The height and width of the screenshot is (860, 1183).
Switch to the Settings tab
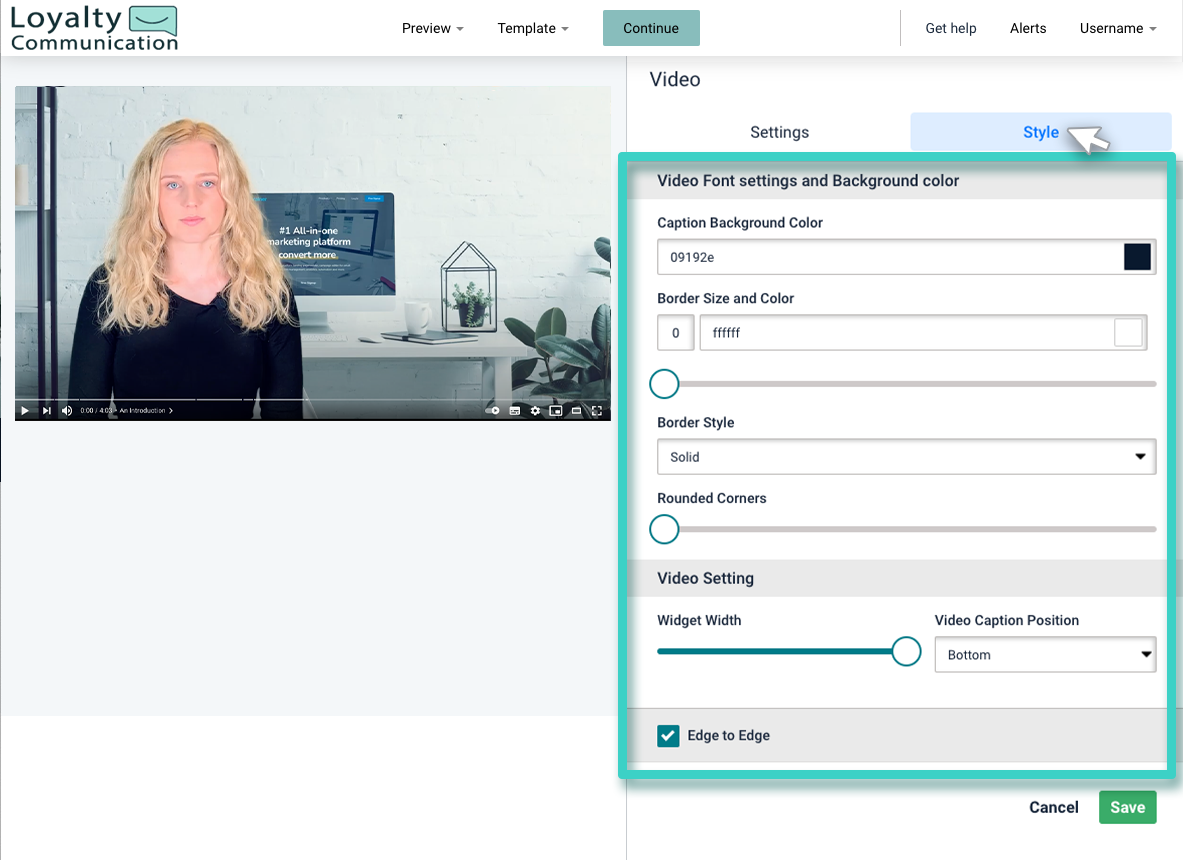coord(779,131)
